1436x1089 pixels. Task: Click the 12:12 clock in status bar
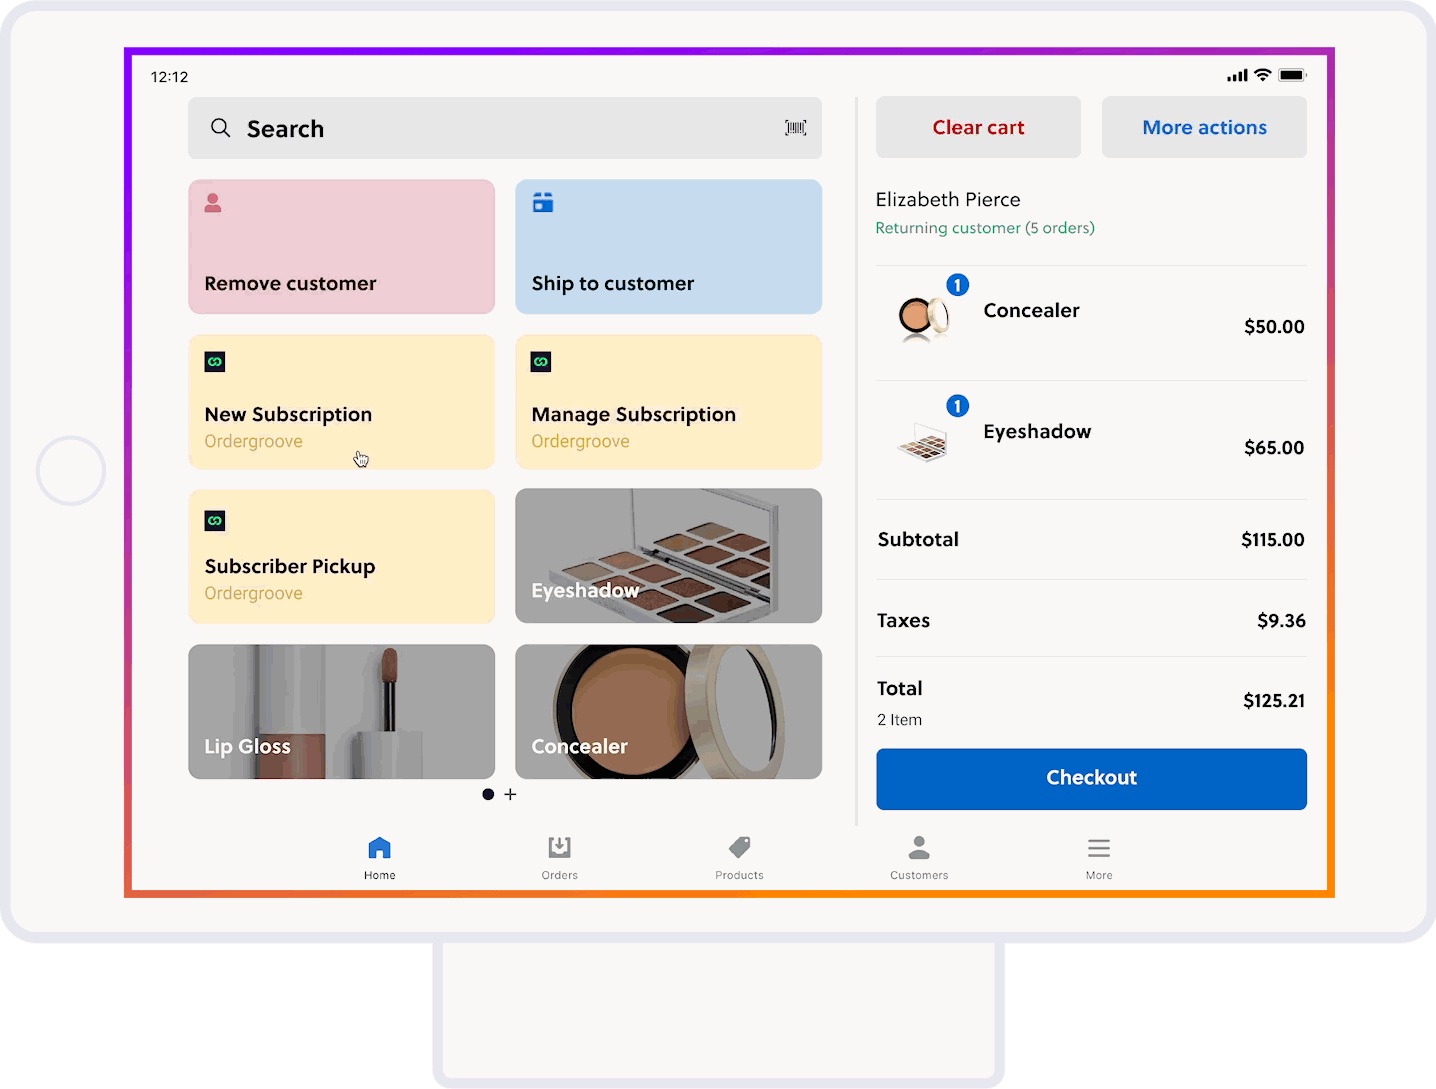[x=169, y=77]
